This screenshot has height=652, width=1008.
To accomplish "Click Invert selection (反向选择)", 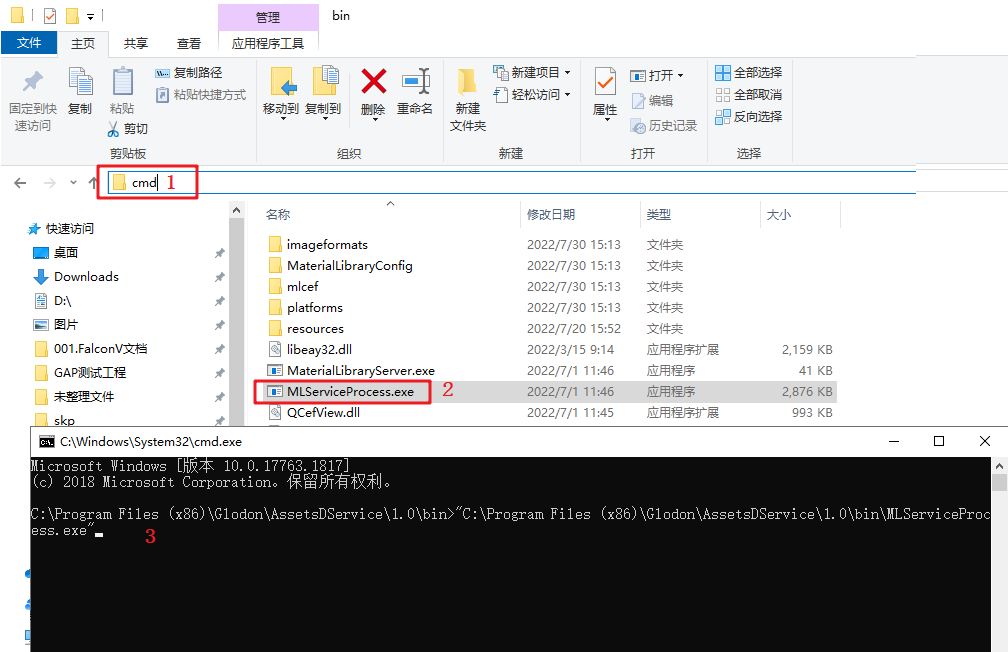I will click(747, 116).
